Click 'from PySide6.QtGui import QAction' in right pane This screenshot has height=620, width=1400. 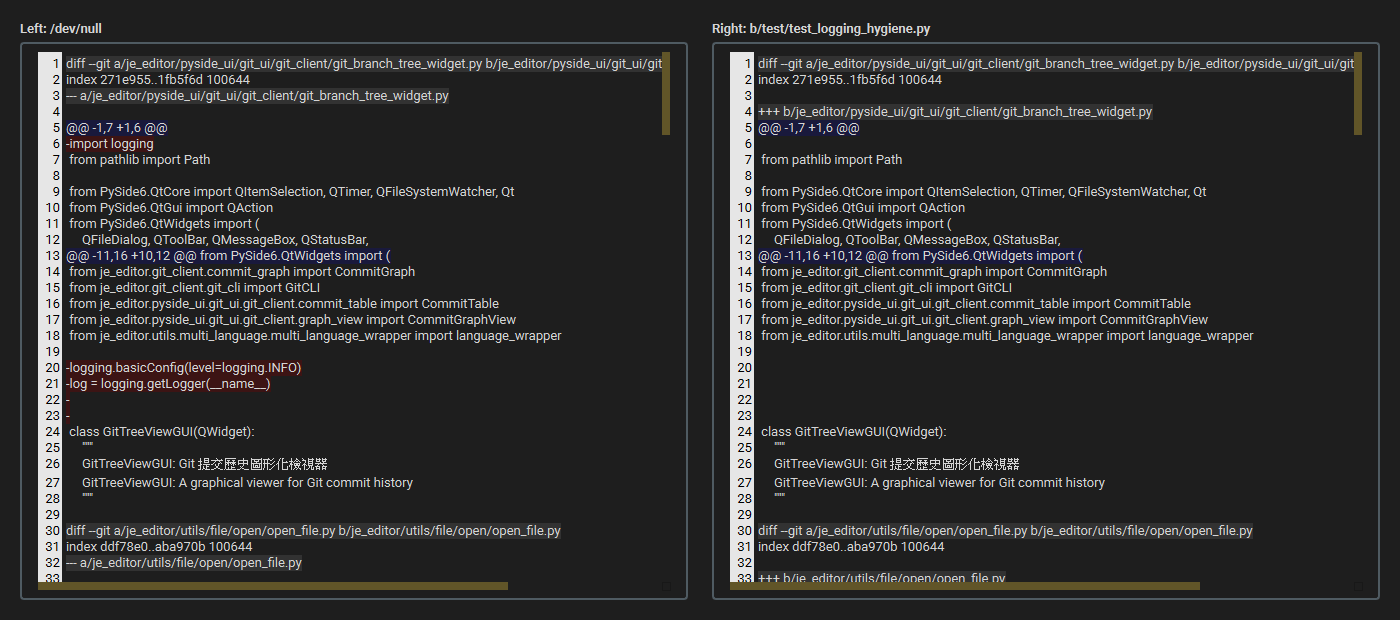click(863, 208)
